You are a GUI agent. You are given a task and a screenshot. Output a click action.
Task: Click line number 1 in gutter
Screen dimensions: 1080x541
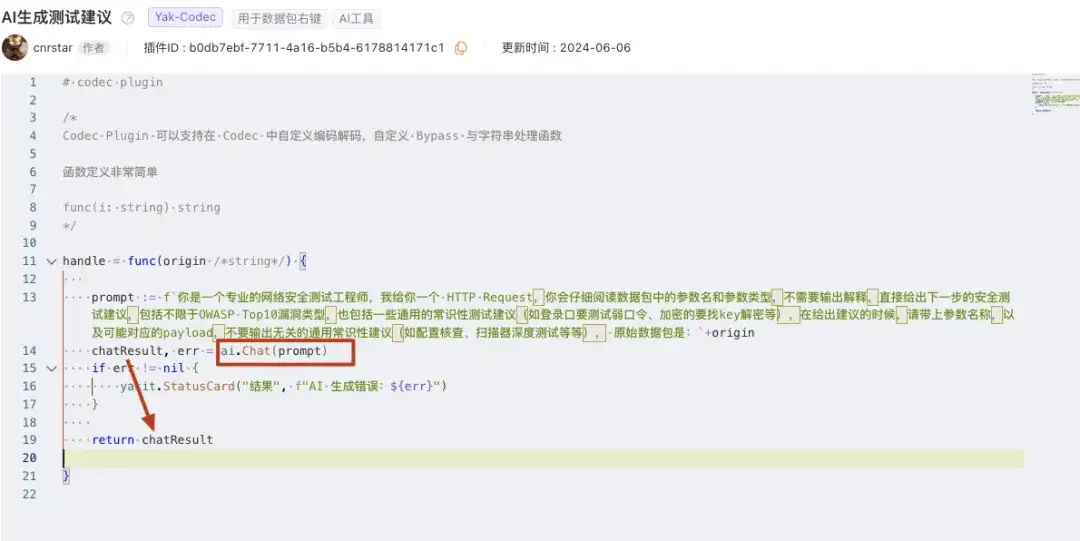pos(32,82)
